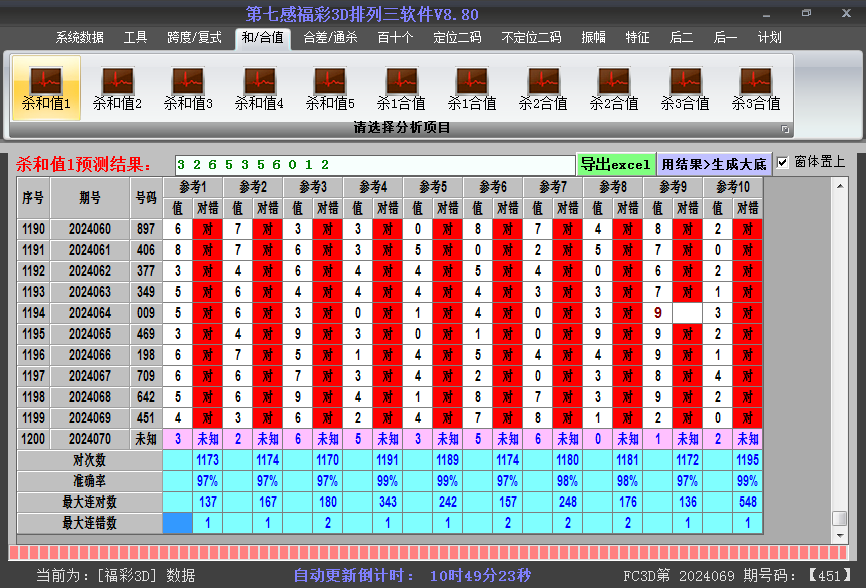Open the 杀和值3 analysis item
Screen dimensions: 866x588
[x=188, y=88]
